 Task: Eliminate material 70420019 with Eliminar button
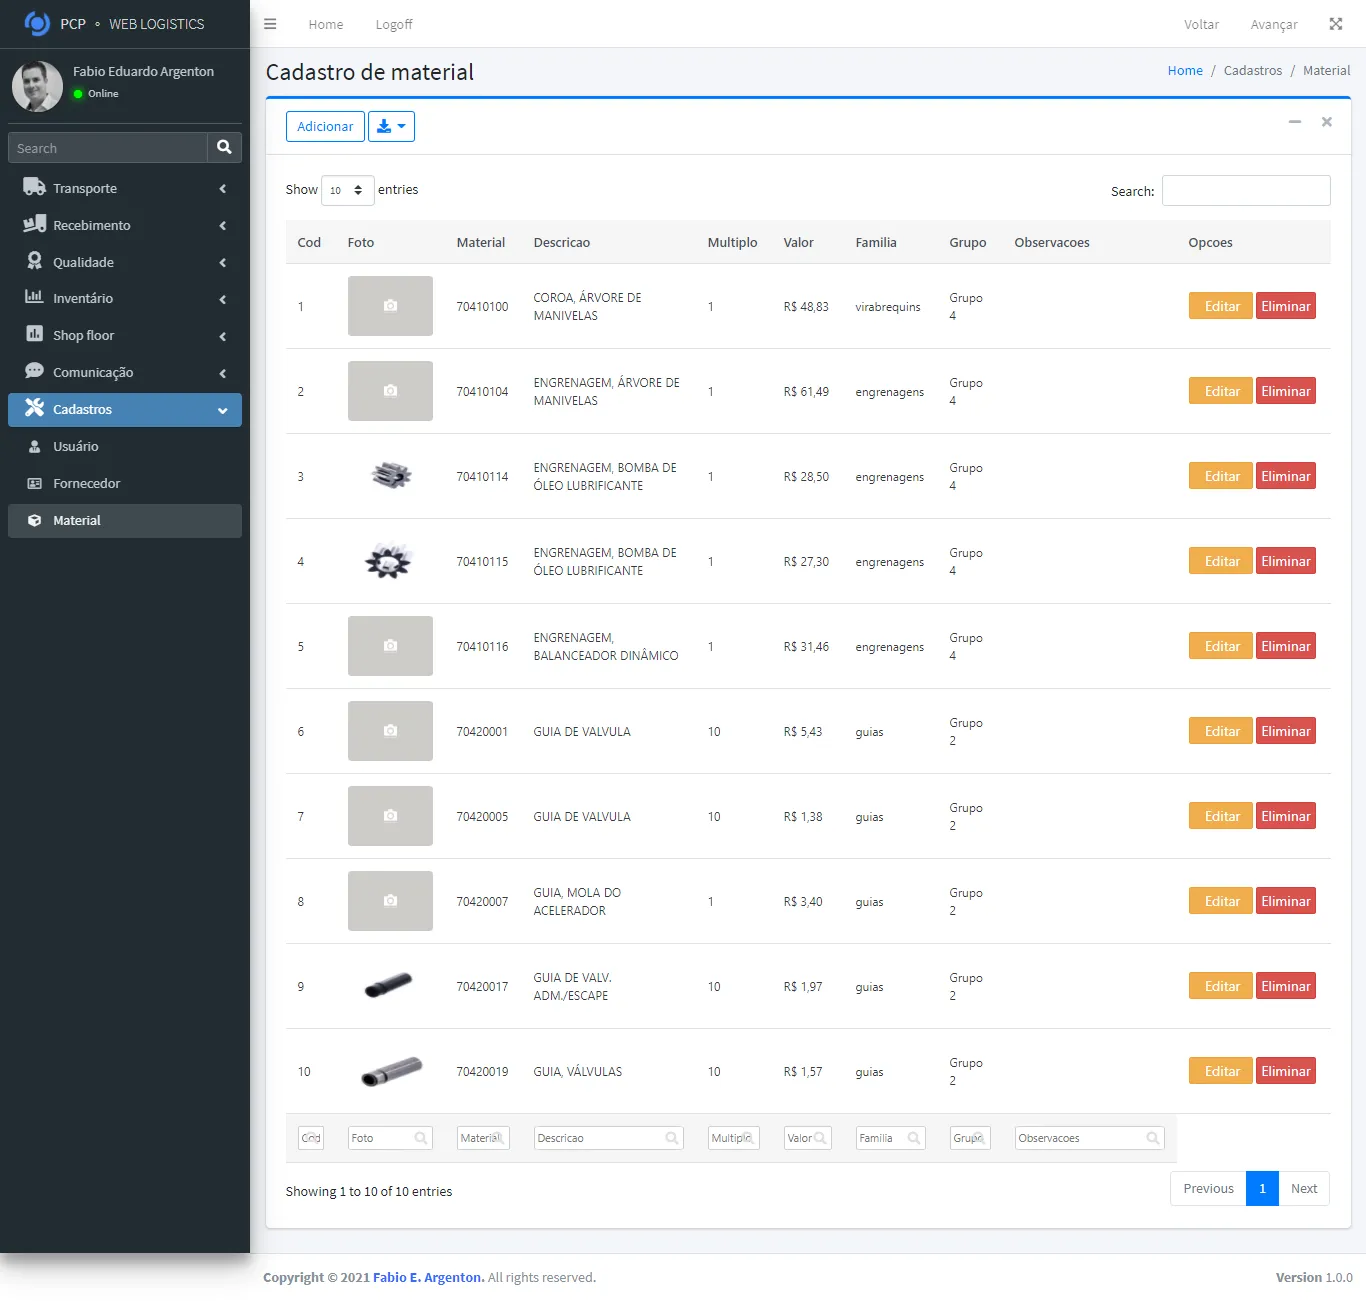pyautogui.click(x=1285, y=1071)
